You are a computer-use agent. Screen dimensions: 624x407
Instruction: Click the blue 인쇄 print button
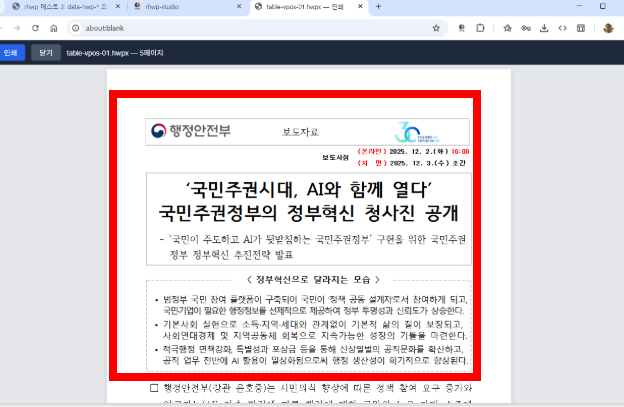click(x=11, y=53)
